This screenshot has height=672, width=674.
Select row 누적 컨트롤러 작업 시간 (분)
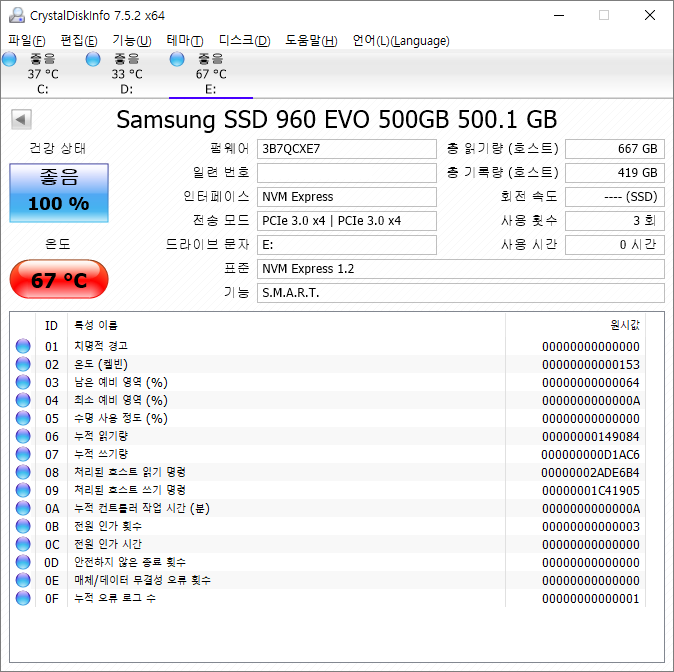click(x=328, y=508)
